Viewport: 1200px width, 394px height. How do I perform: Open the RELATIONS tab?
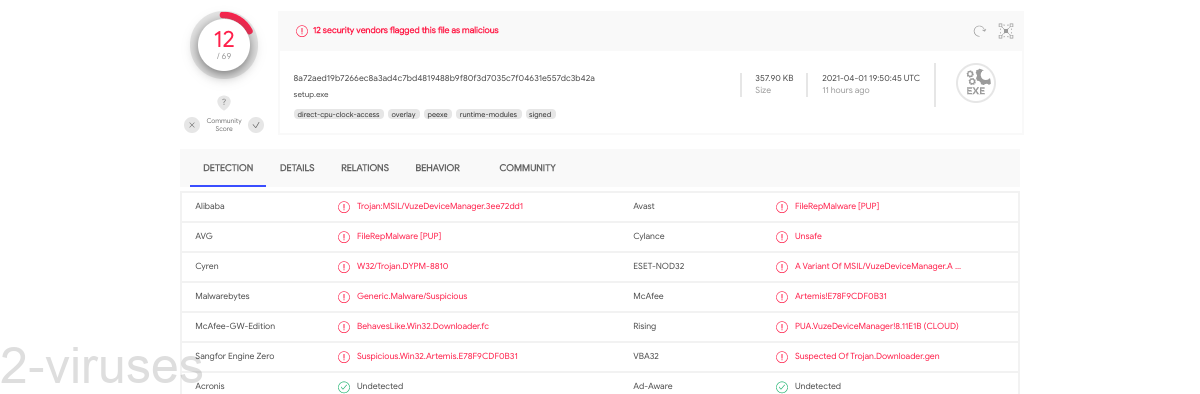[365, 168]
